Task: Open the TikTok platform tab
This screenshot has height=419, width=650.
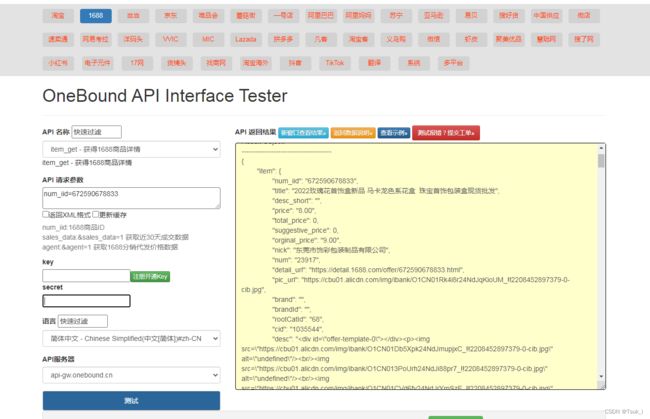Action: (335, 63)
